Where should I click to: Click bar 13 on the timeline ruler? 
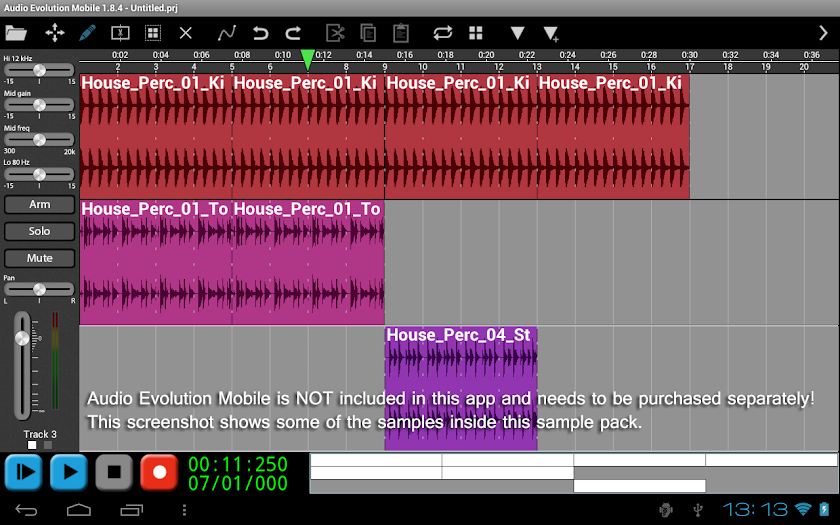pyautogui.click(x=537, y=67)
